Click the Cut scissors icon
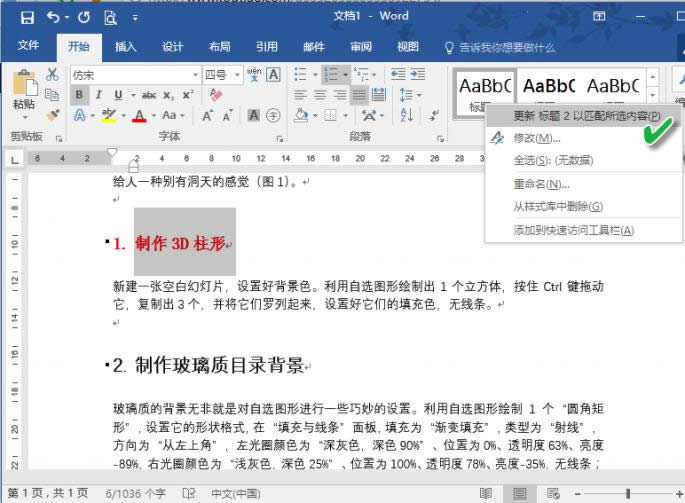685x503 pixels. [x=53, y=76]
